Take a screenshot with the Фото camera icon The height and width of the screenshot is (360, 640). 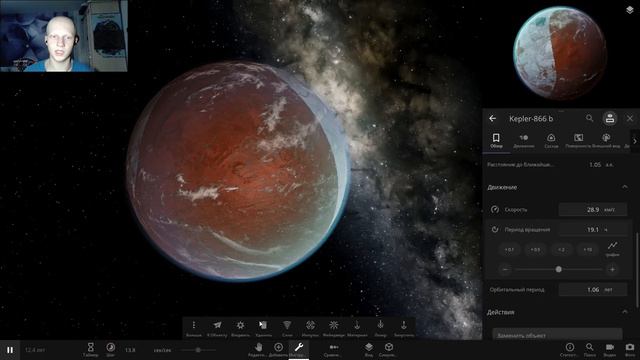(x=630, y=349)
